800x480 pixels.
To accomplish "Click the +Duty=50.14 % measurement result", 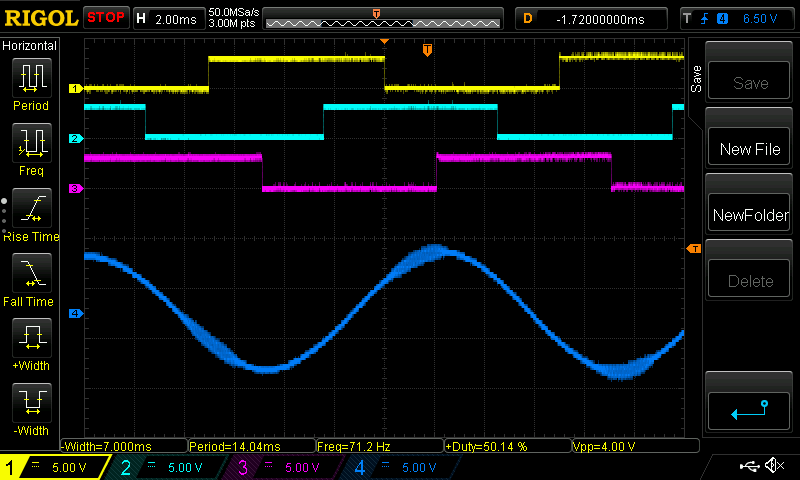I will point(508,446).
